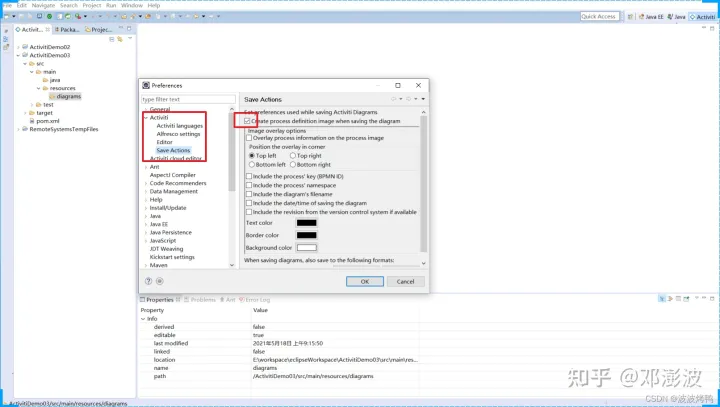Check Include the process' namespace

(249, 185)
